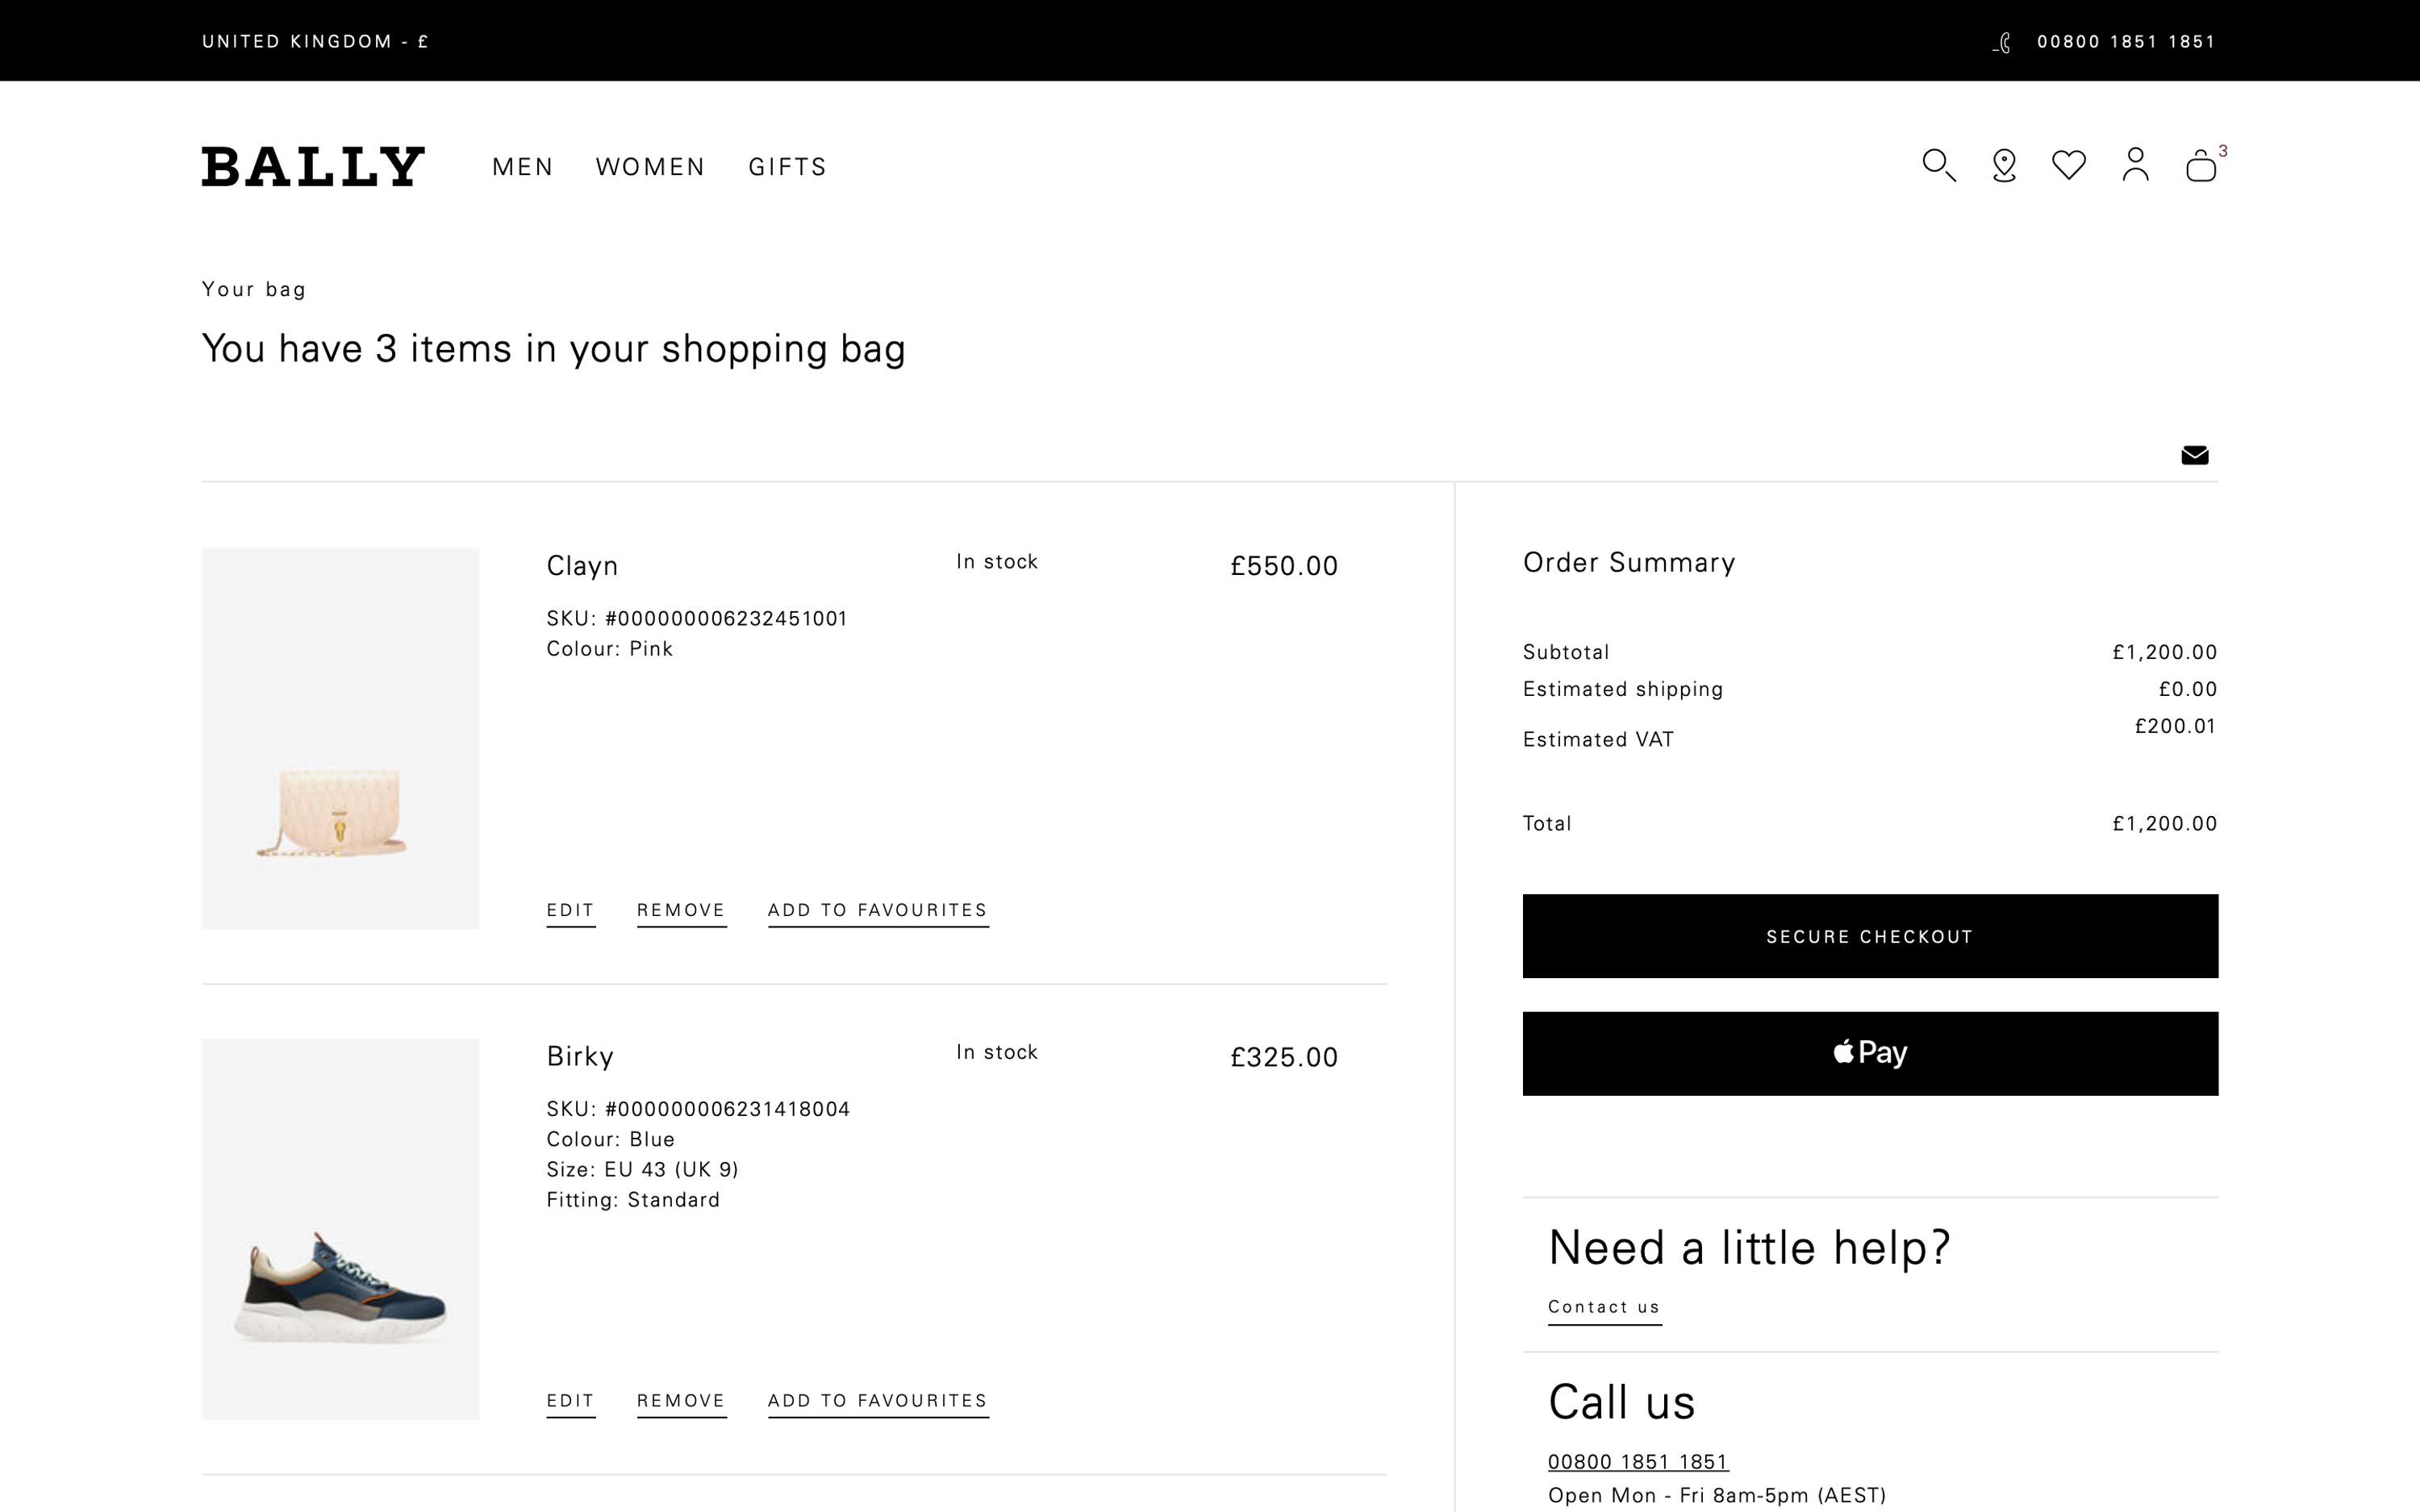The height and width of the screenshot is (1512, 2420).
Task: Open the GIFTS menu
Action: (x=788, y=167)
